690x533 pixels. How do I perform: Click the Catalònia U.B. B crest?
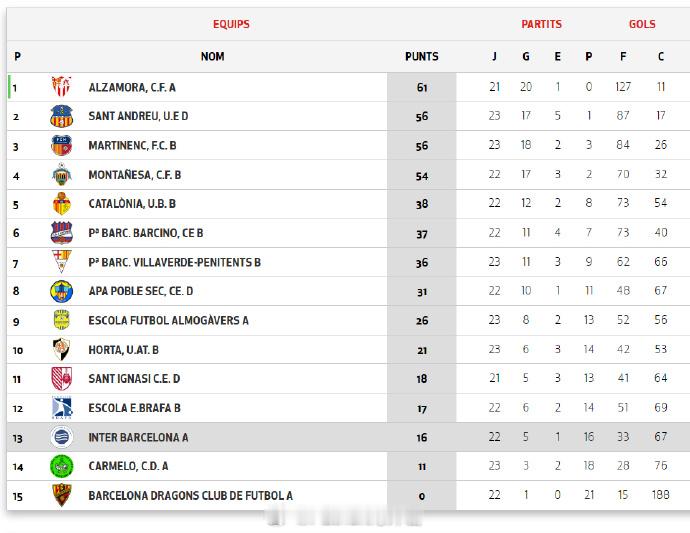pyautogui.click(x=61, y=204)
